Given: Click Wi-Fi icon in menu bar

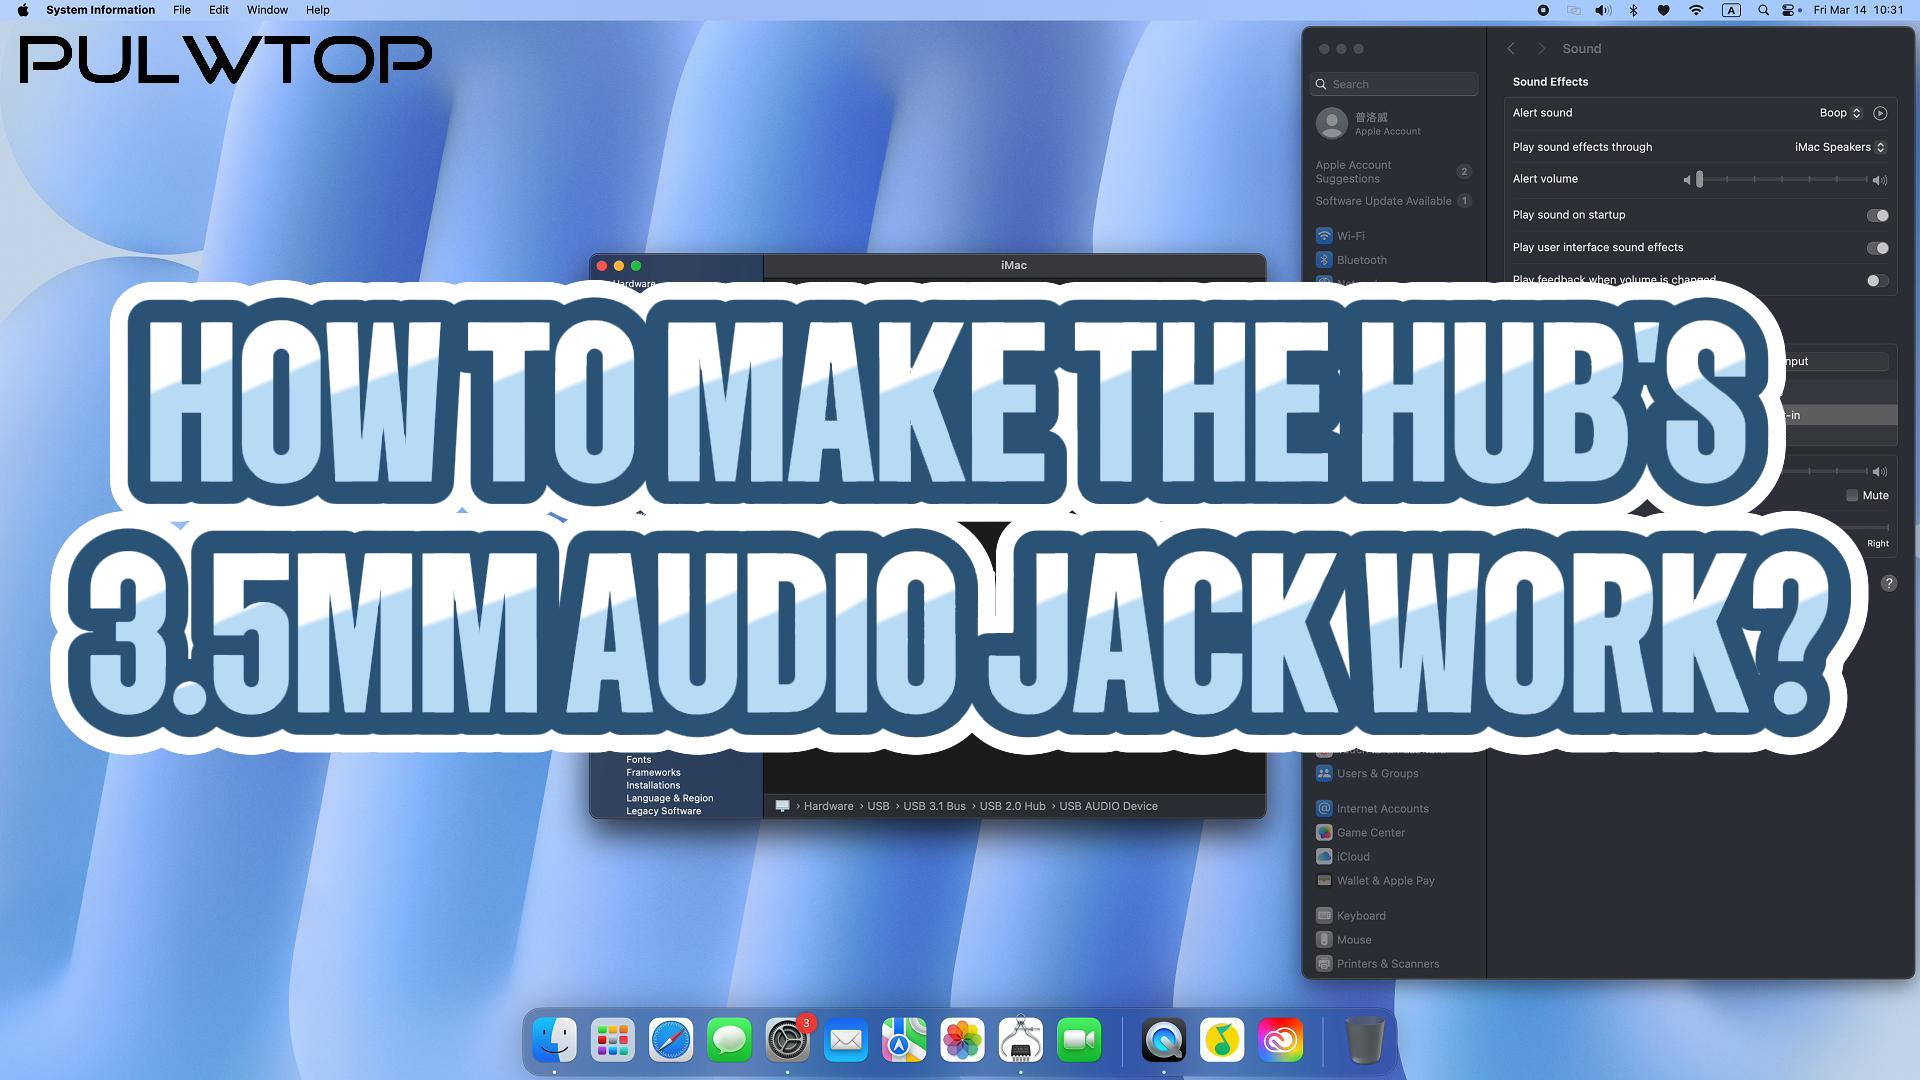Looking at the screenshot, I should [1696, 10].
